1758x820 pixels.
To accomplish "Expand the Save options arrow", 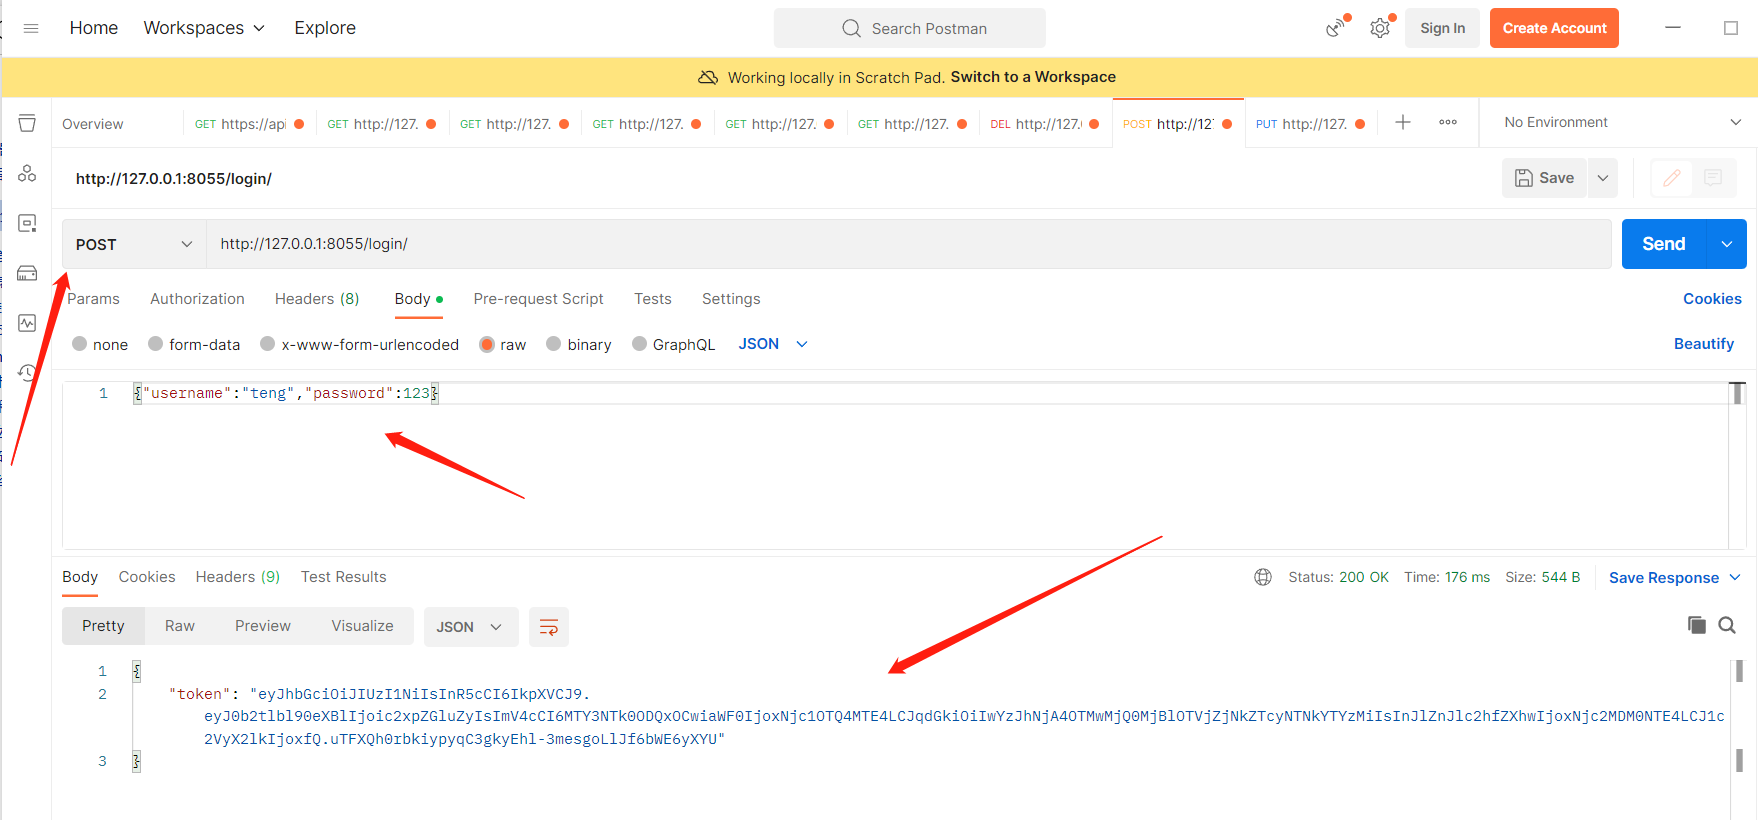I will 1603,178.
